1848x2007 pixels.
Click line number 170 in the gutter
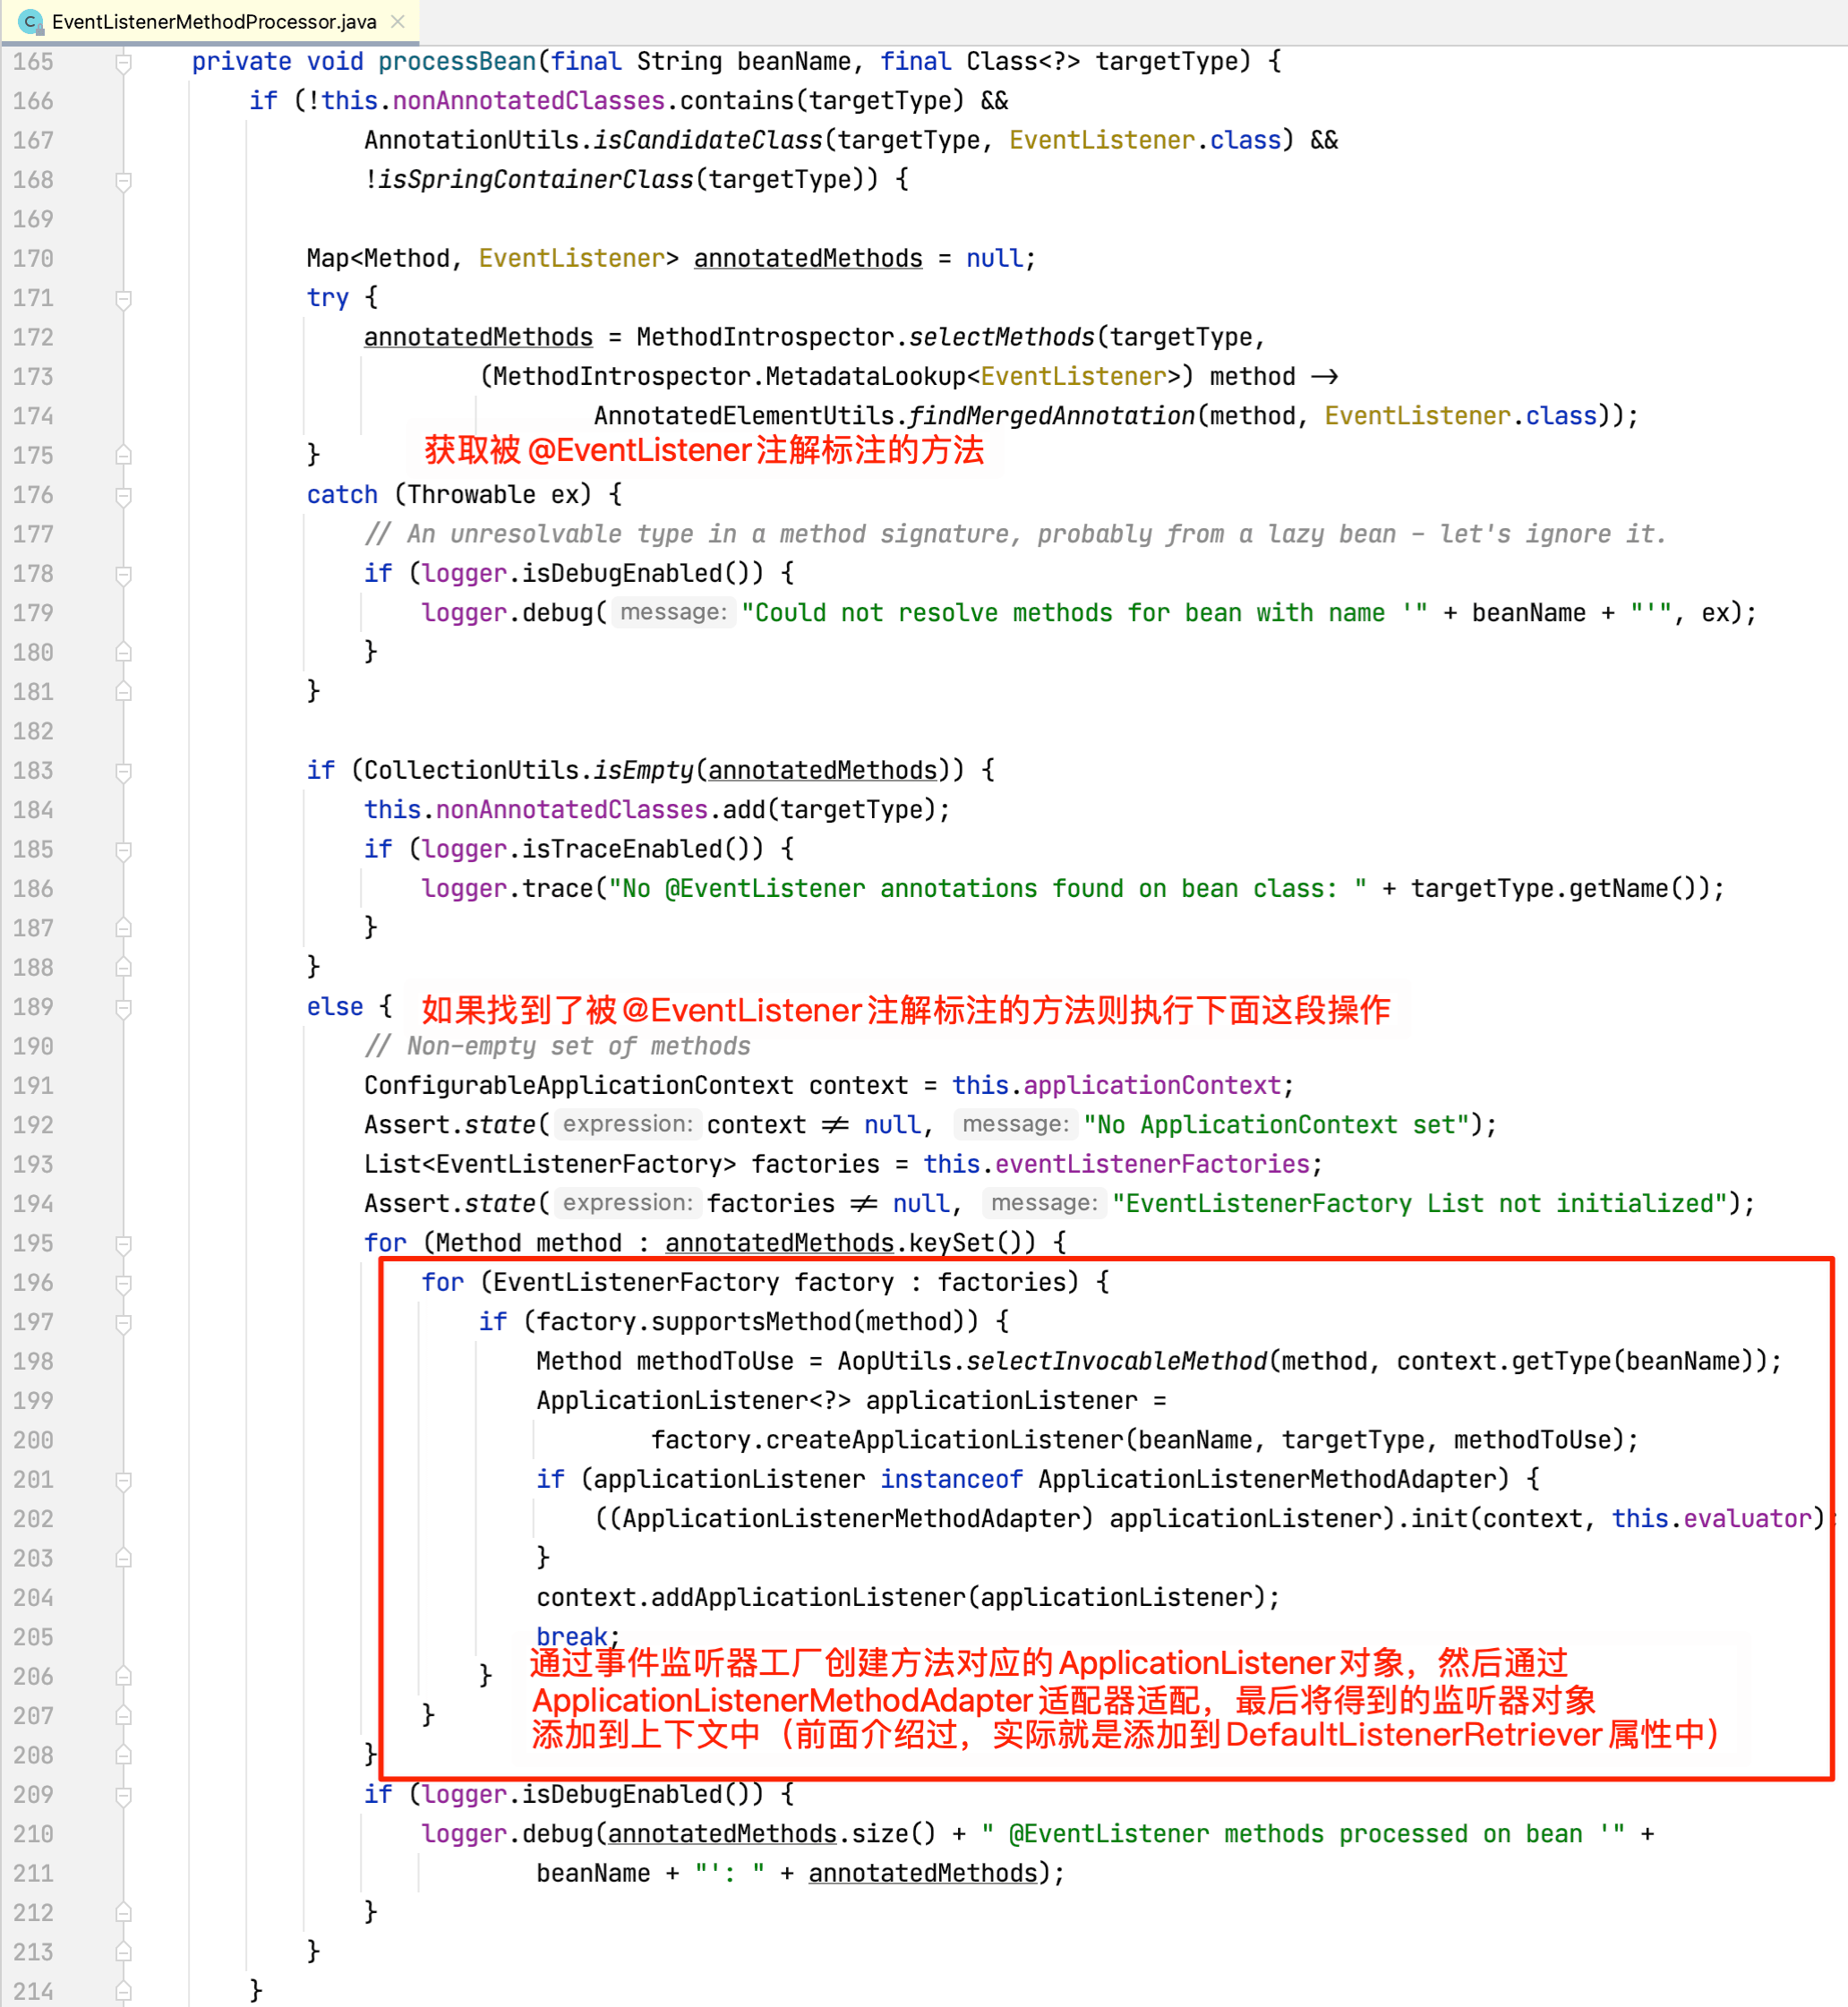[33, 259]
